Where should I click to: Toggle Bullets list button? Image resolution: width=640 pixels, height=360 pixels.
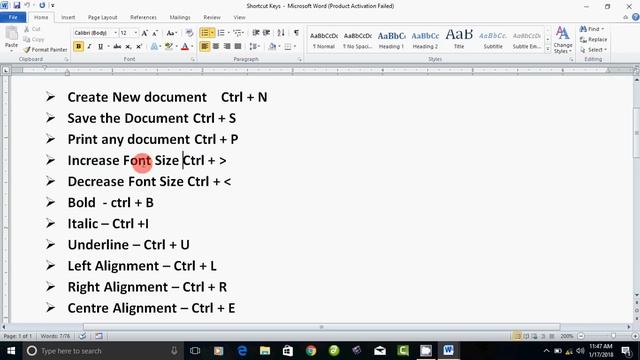click(x=204, y=33)
